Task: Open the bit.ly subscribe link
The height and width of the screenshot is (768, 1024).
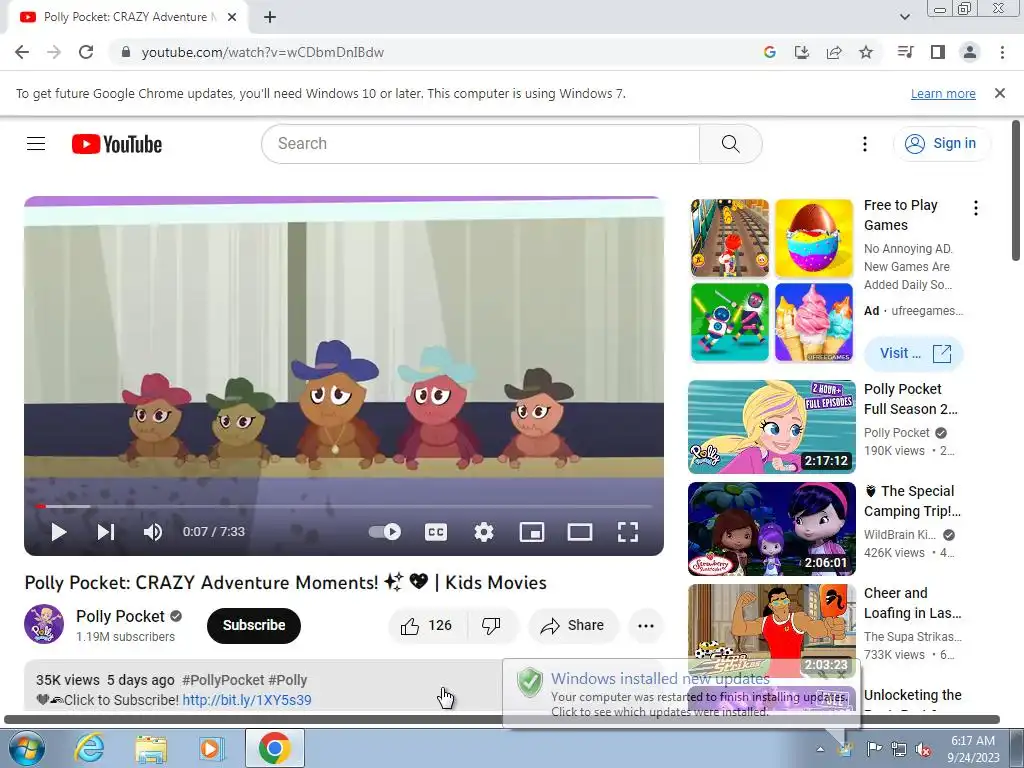Action: click(x=247, y=700)
